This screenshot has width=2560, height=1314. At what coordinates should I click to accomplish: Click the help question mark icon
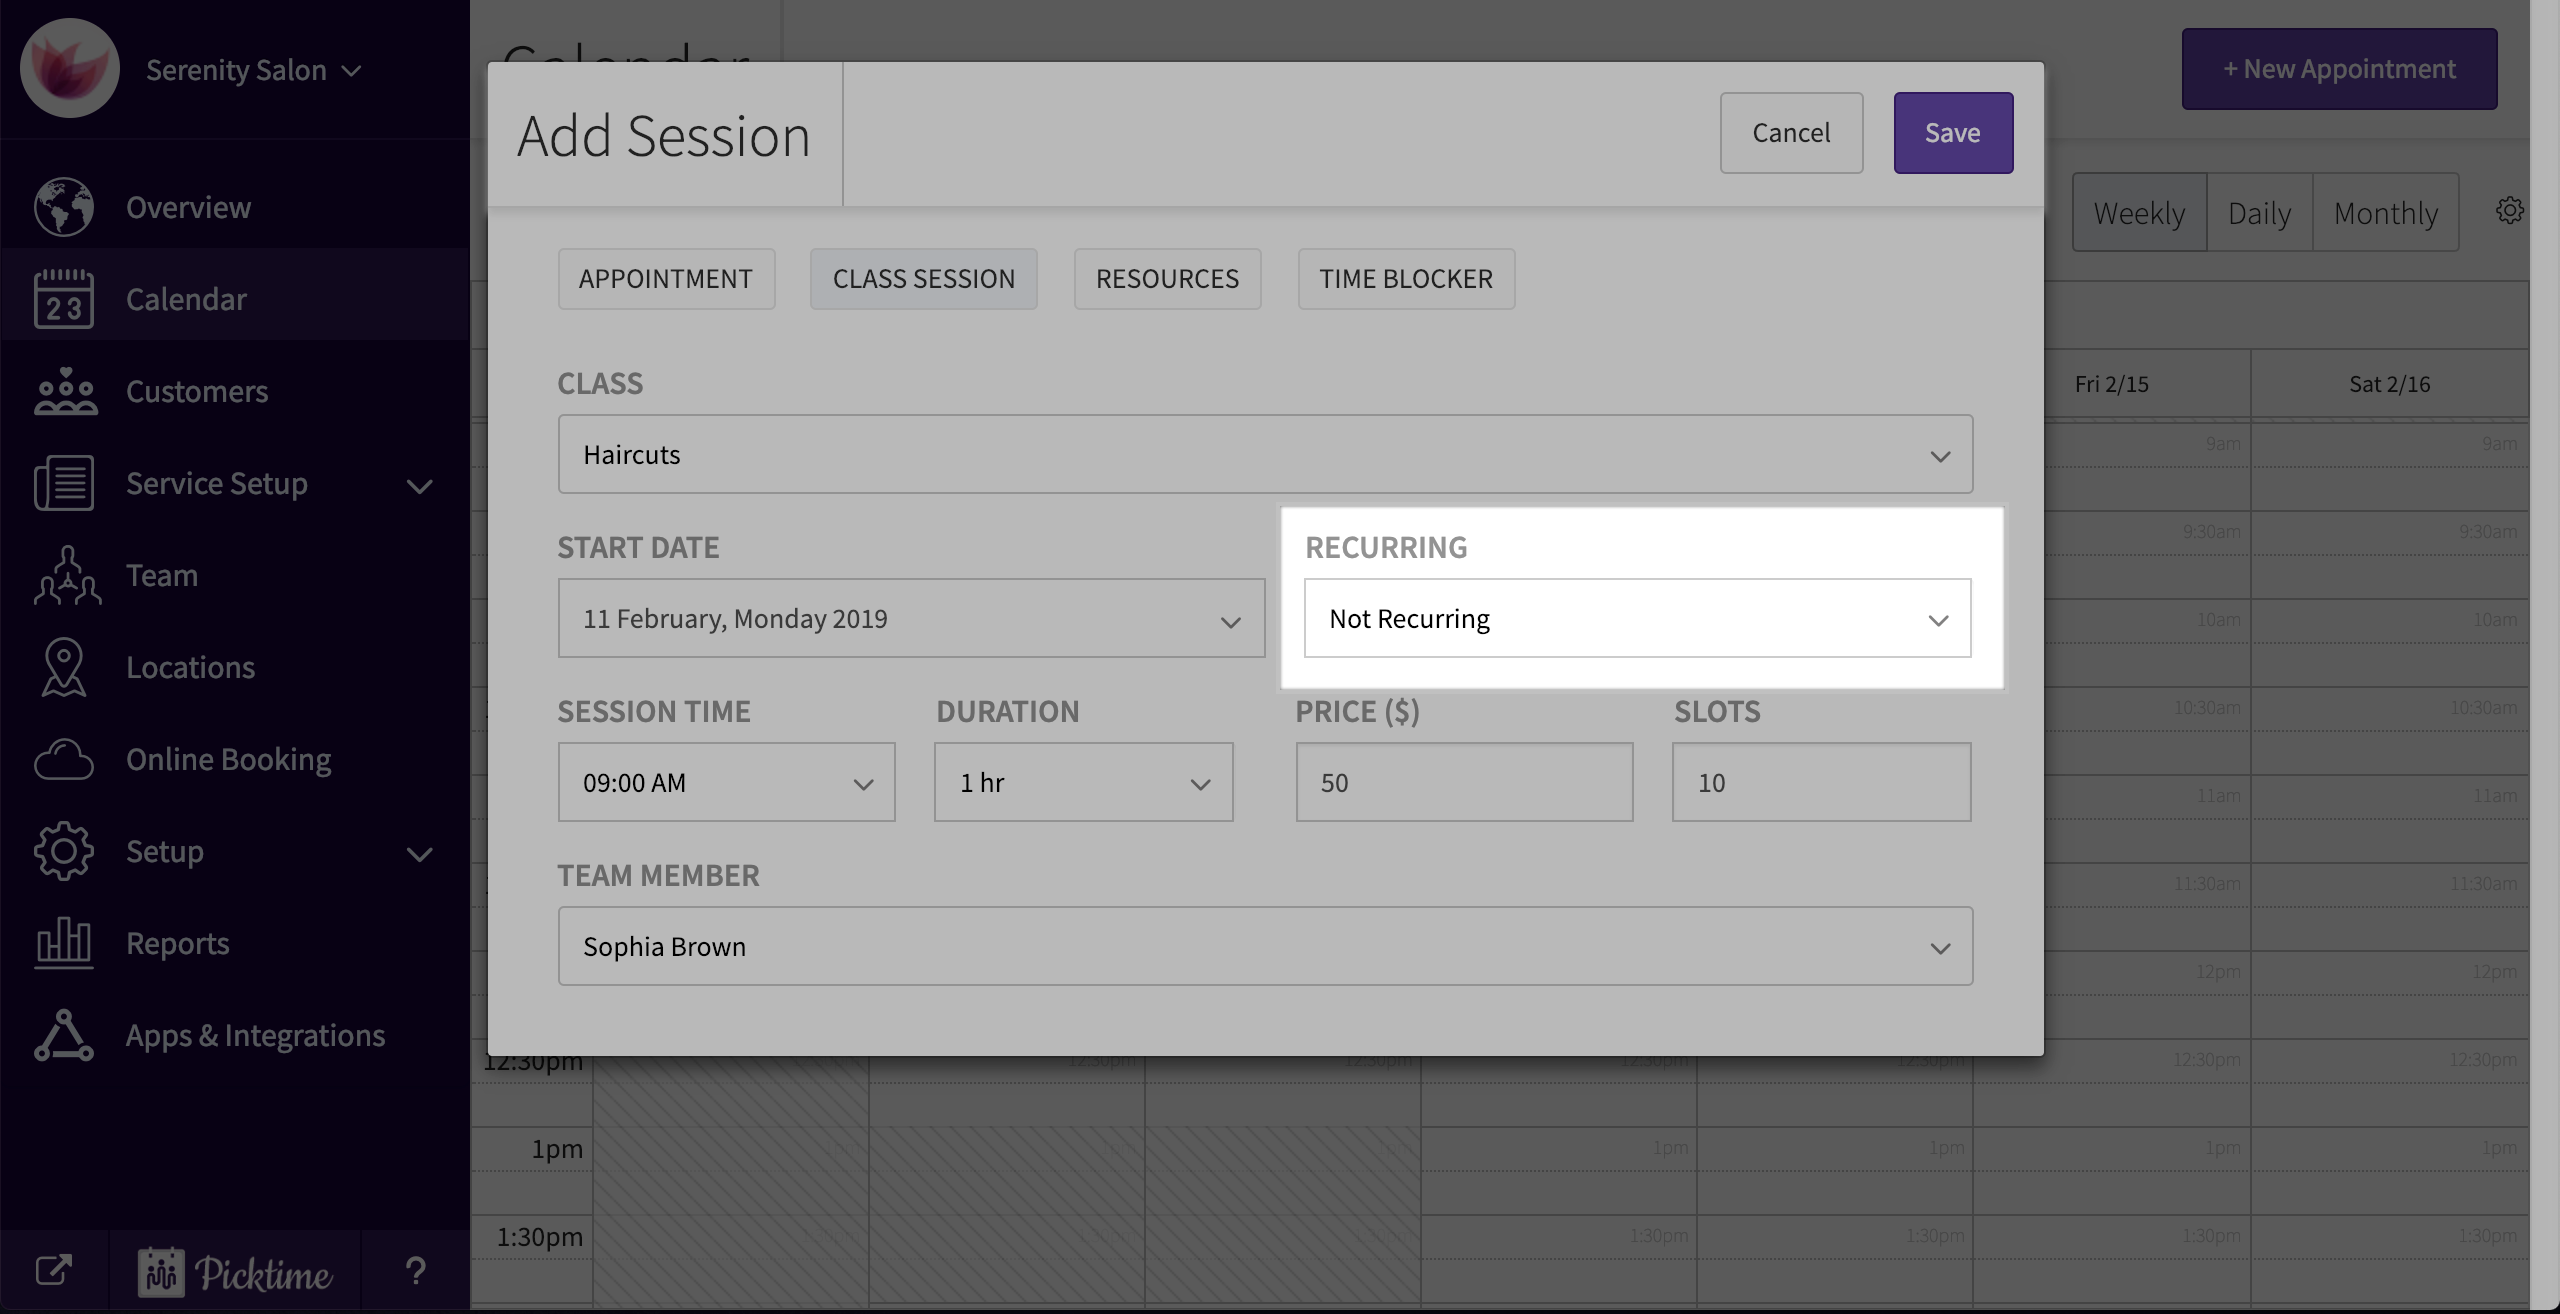pyautogui.click(x=415, y=1271)
